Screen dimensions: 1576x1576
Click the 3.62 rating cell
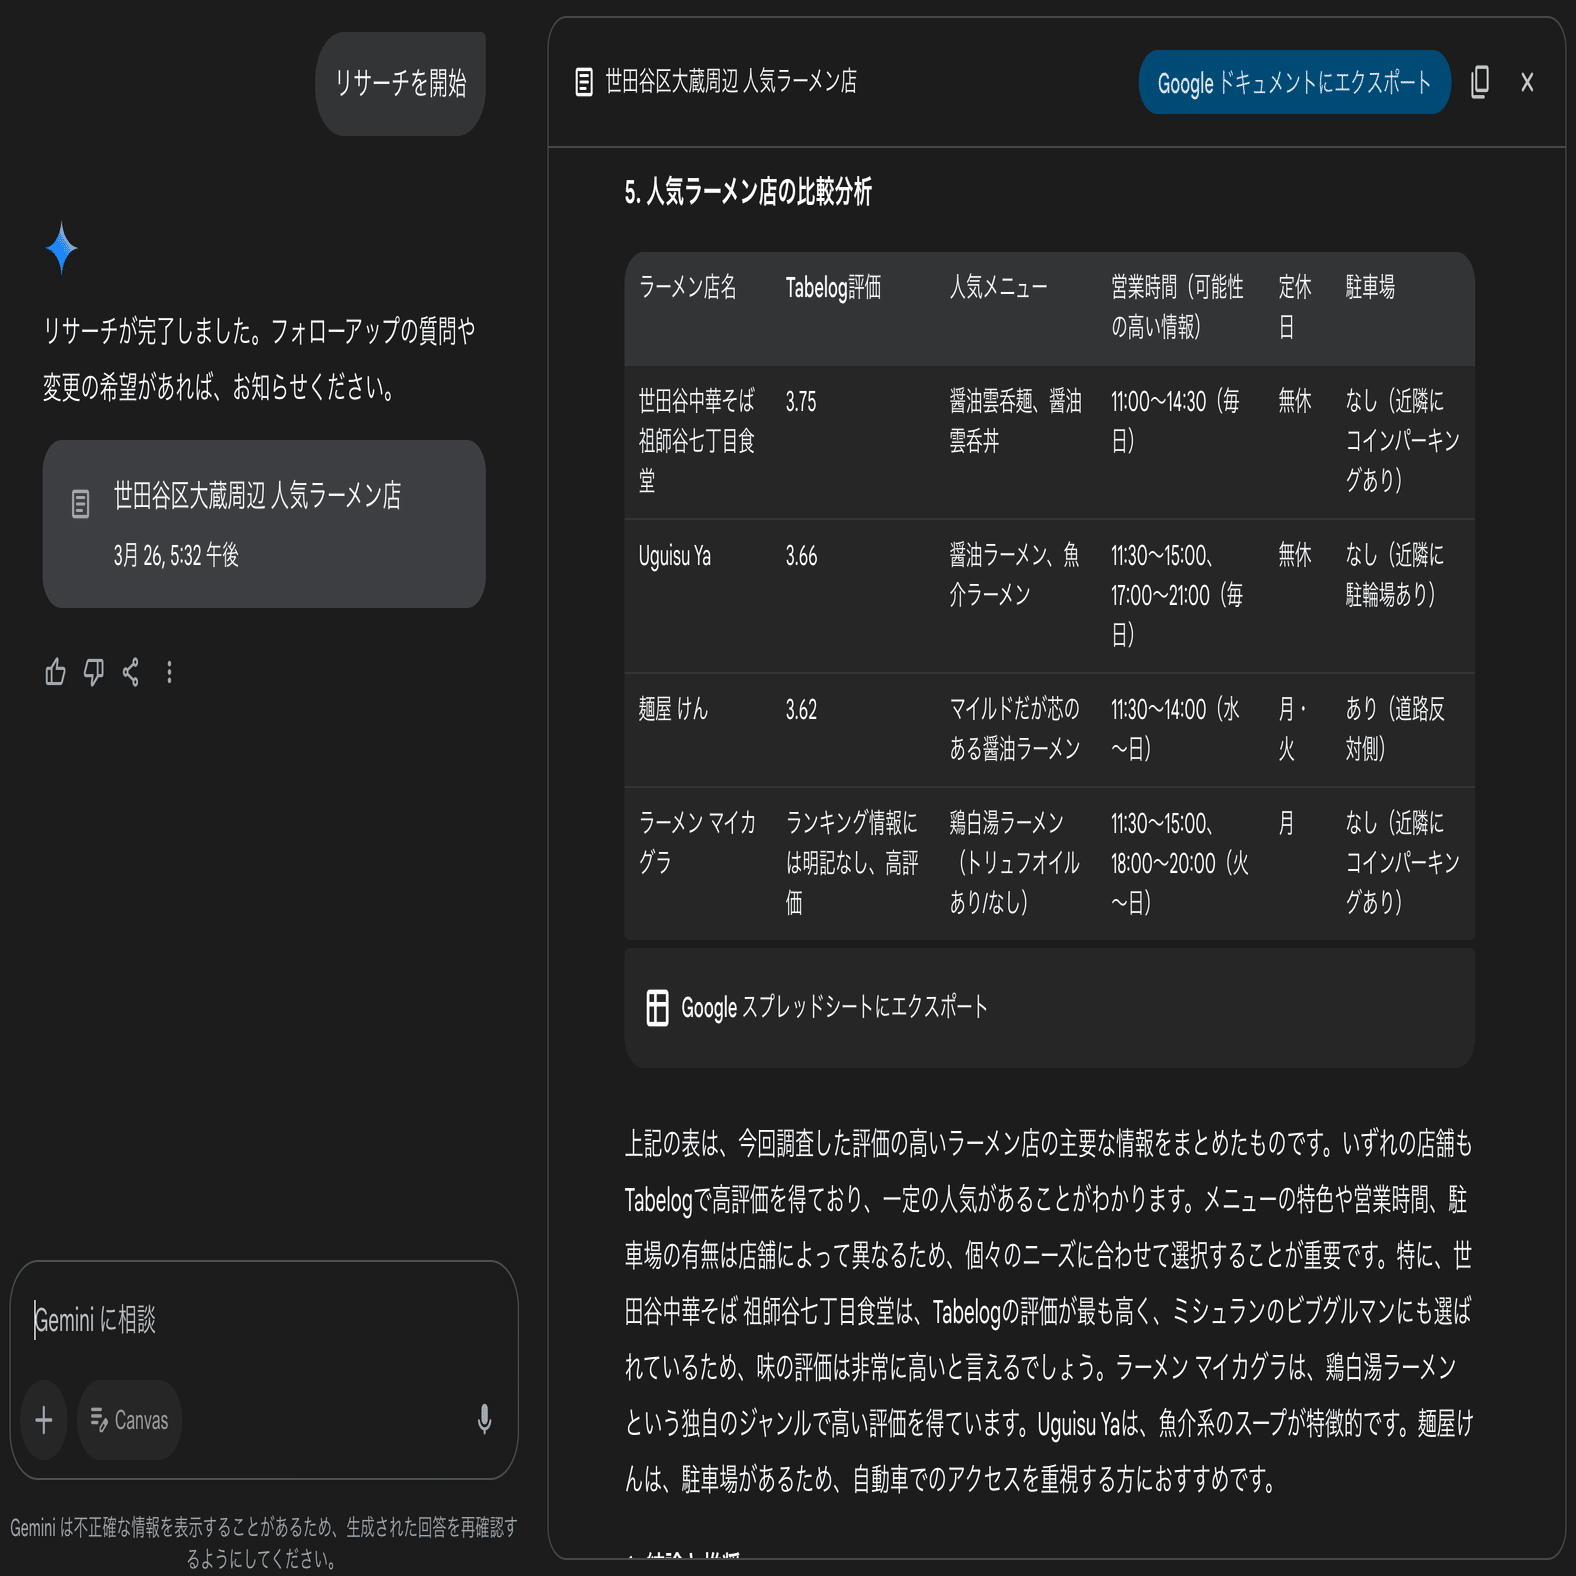(x=801, y=710)
